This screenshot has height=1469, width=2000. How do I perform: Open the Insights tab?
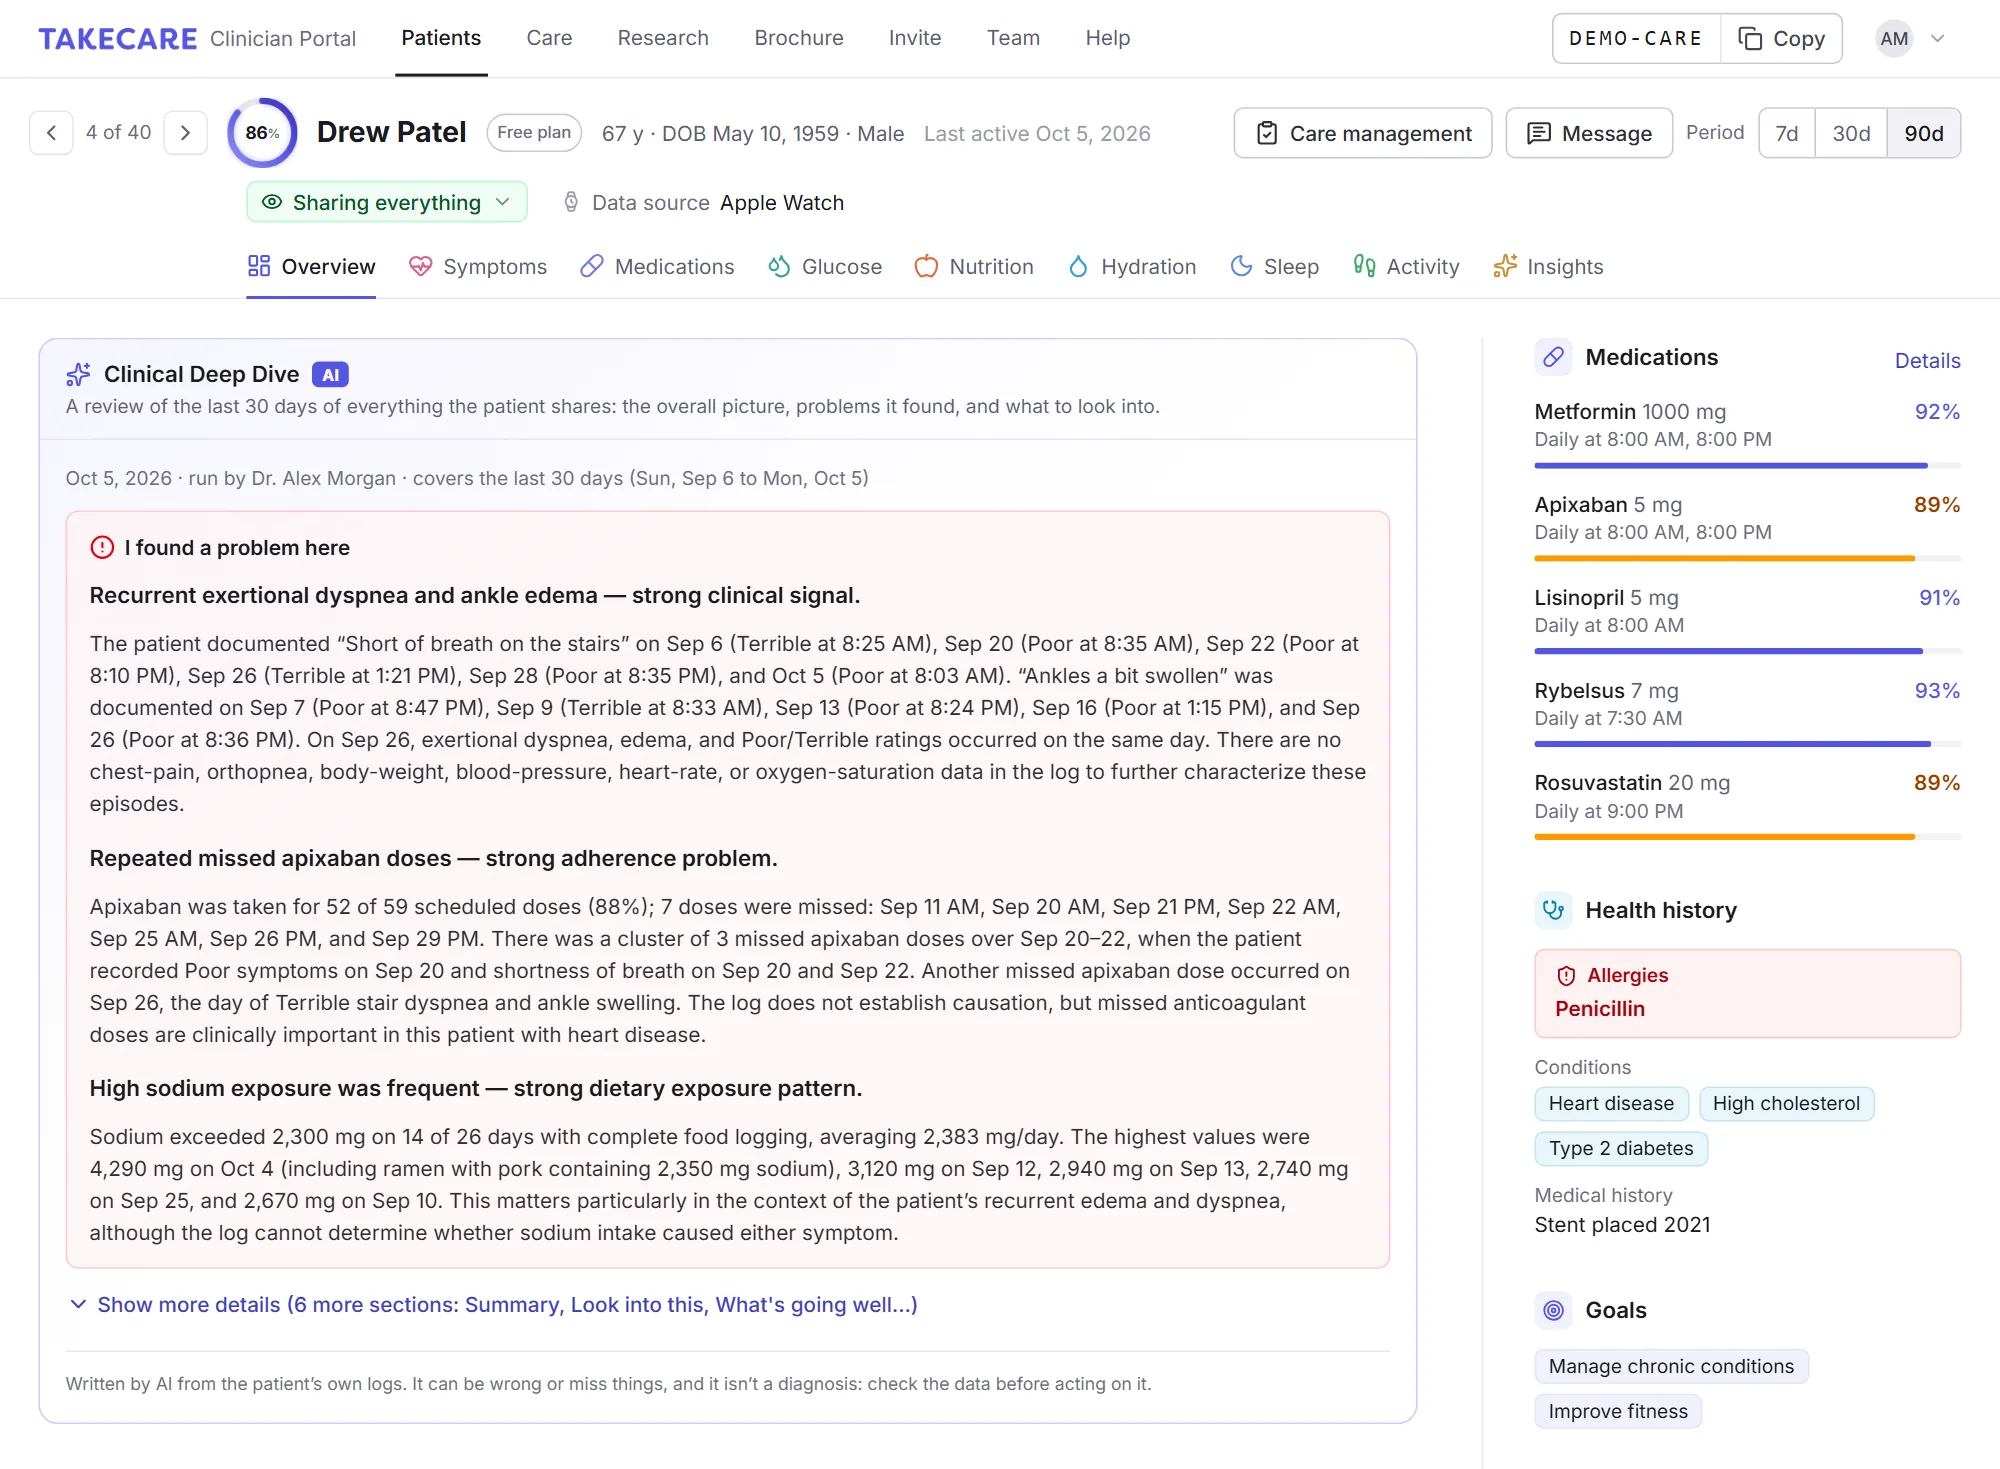click(1548, 267)
